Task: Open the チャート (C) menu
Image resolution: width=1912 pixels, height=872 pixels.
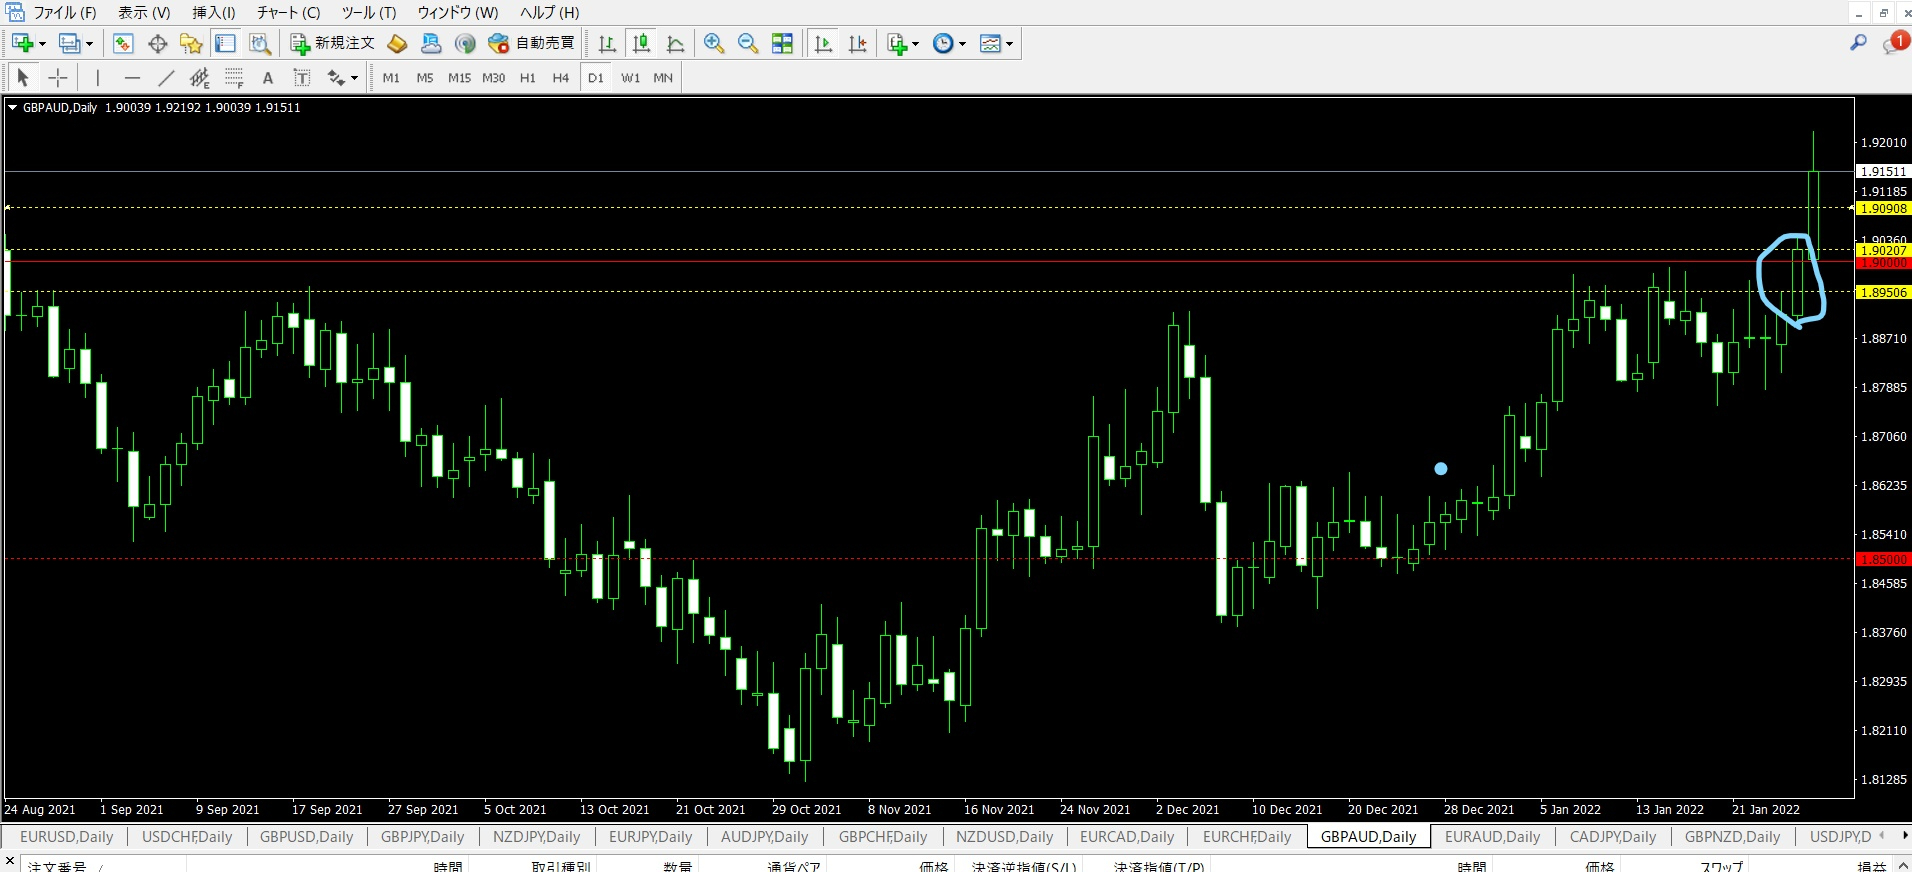Action: 288,12
